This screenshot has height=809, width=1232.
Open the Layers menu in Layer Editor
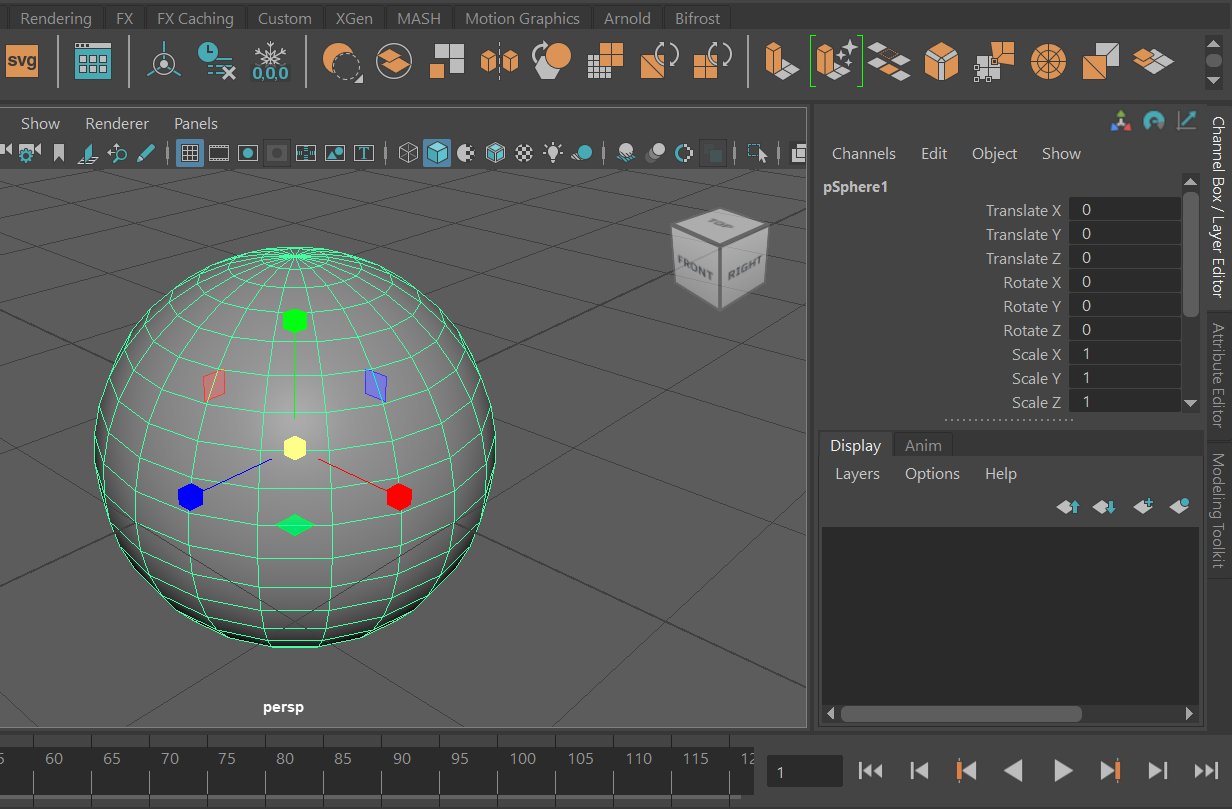coord(857,474)
